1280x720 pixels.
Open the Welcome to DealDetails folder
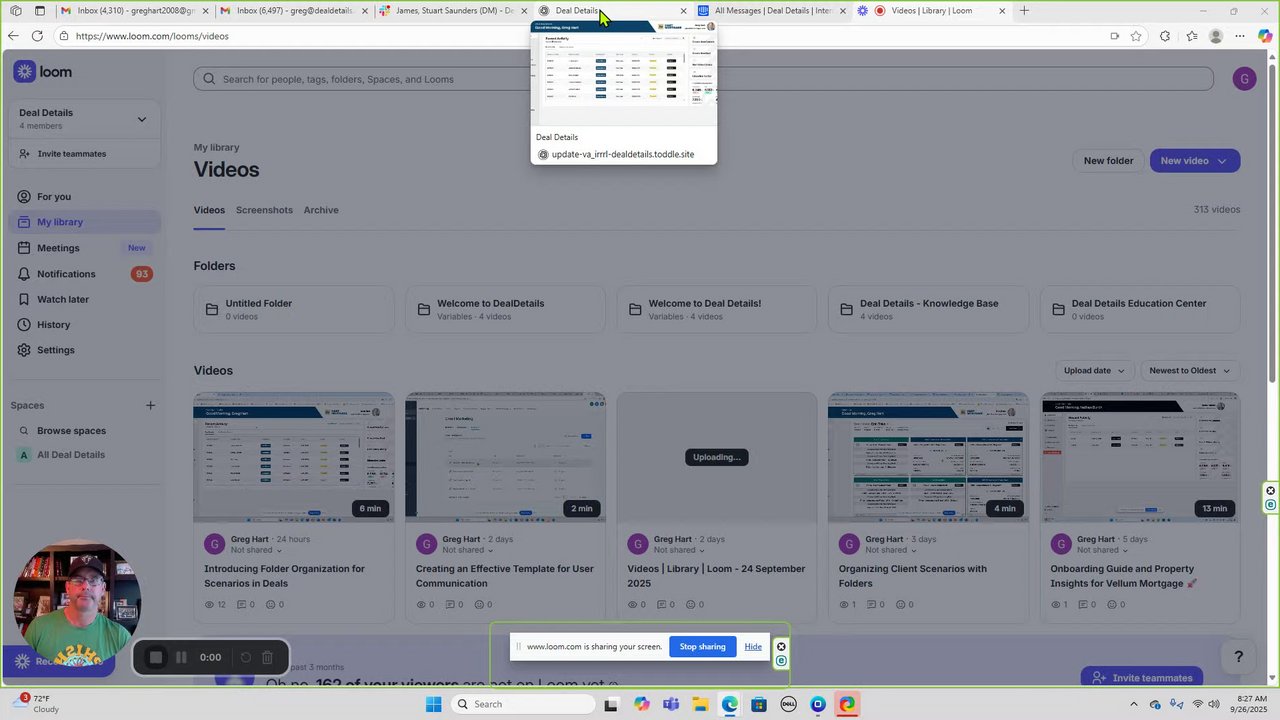(x=505, y=309)
